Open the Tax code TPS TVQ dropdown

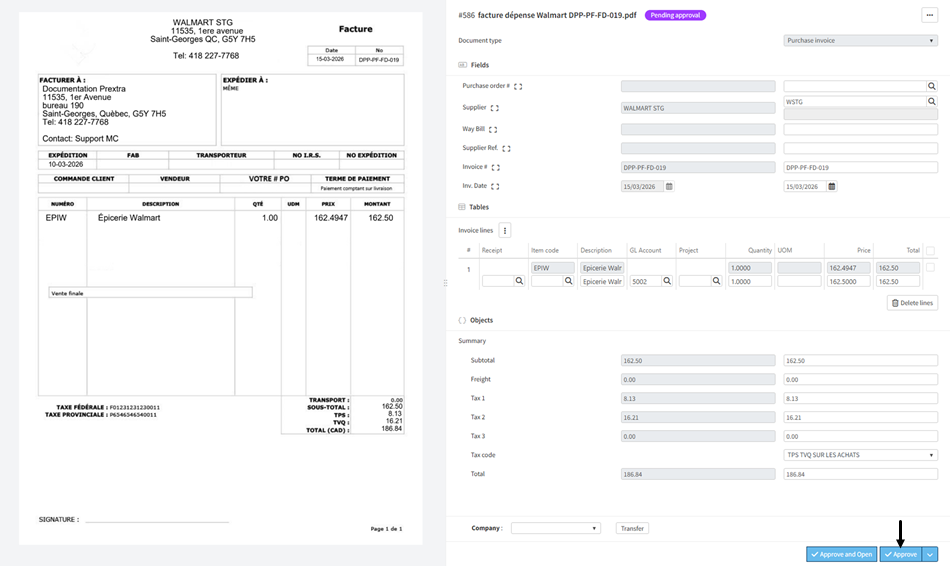pyautogui.click(x=860, y=454)
